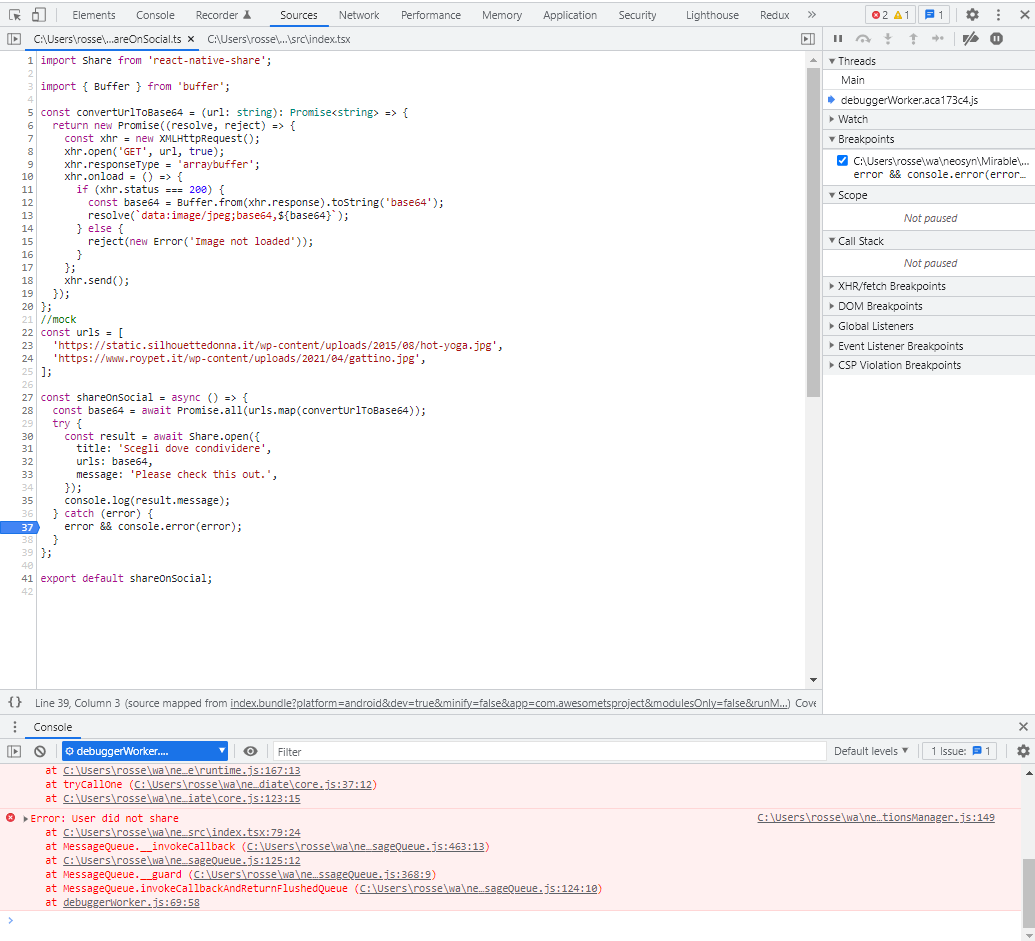The height and width of the screenshot is (941, 1035).
Task: Uncheck the line 37 breakpoint checkbox
Action: [842, 160]
